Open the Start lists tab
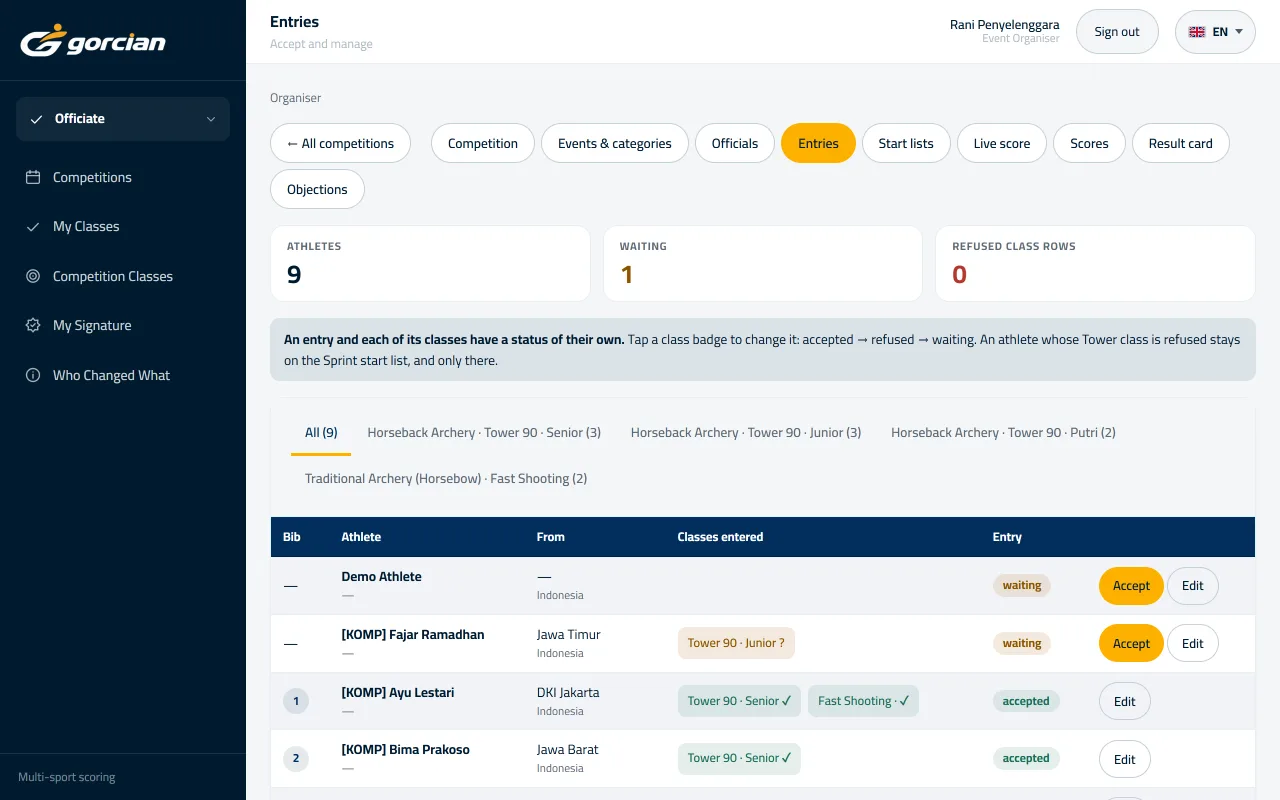Image resolution: width=1280 pixels, height=800 pixels. coord(906,143)
